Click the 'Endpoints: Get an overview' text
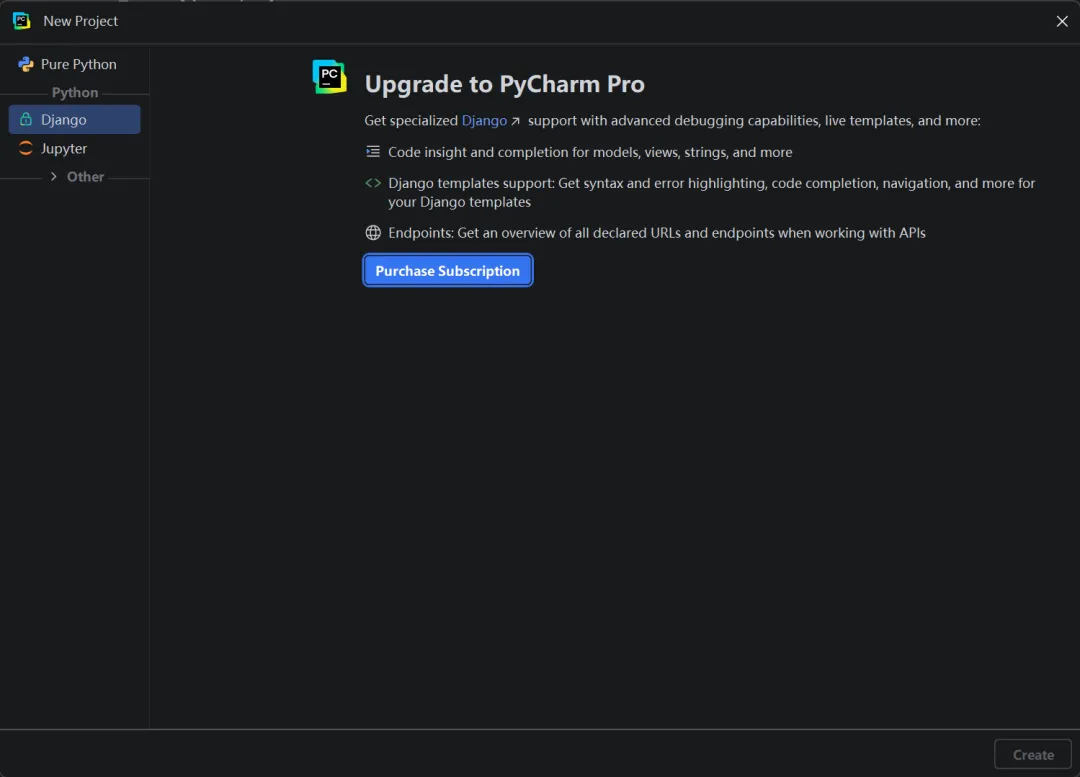Image resolution: width=1080 pixels, height=777 pixels. click(x=656, y=233)
